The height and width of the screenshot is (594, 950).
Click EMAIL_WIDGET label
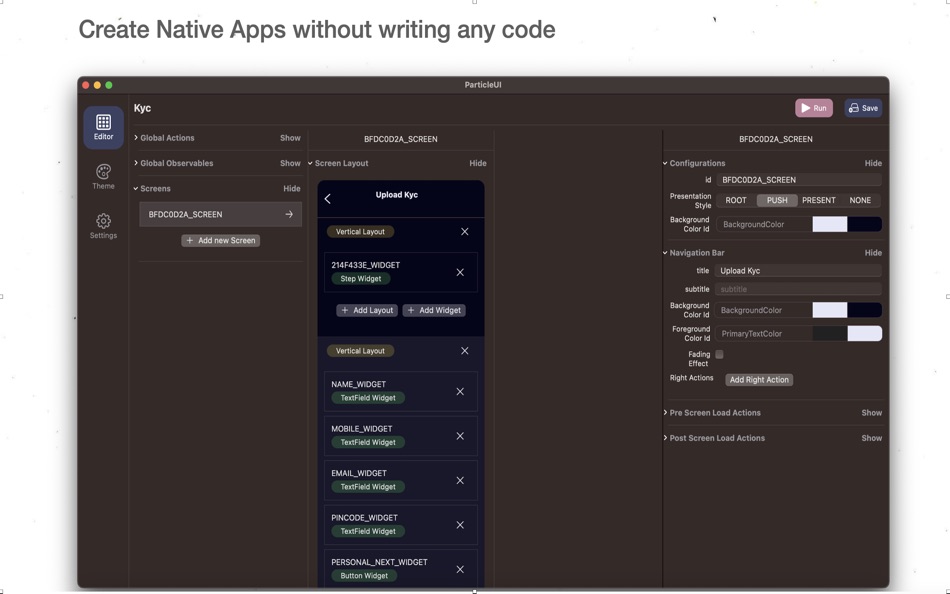pyautogui.click(x=359, y=473)
